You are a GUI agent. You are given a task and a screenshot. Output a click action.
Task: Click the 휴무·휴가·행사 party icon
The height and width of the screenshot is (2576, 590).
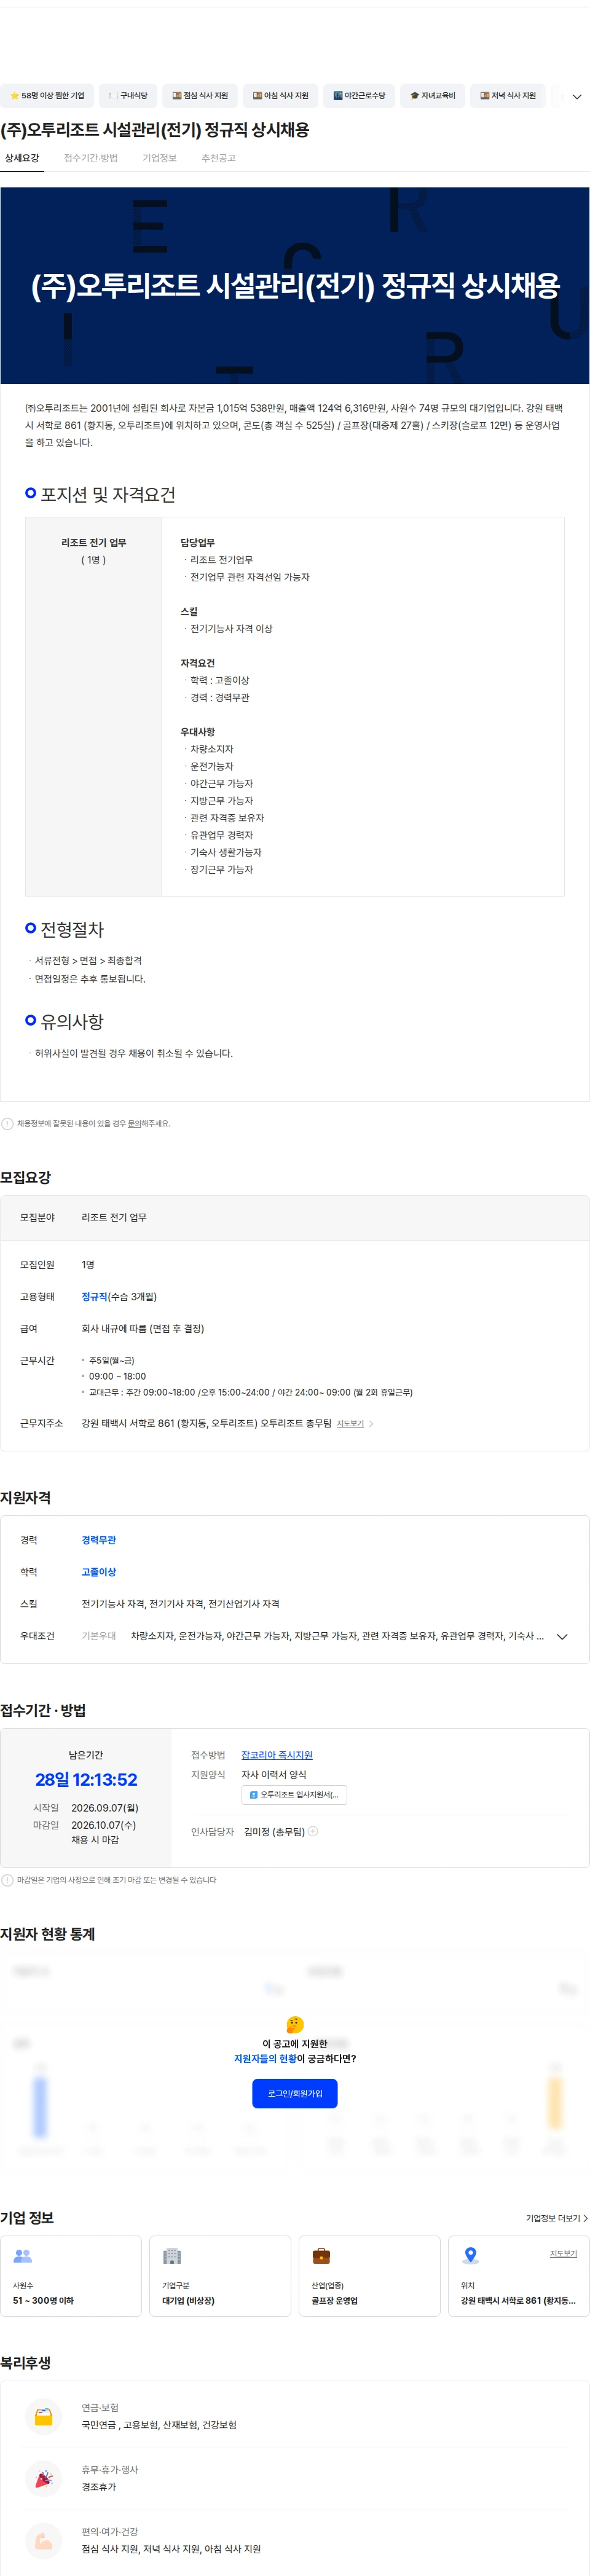pos(43,2479)
